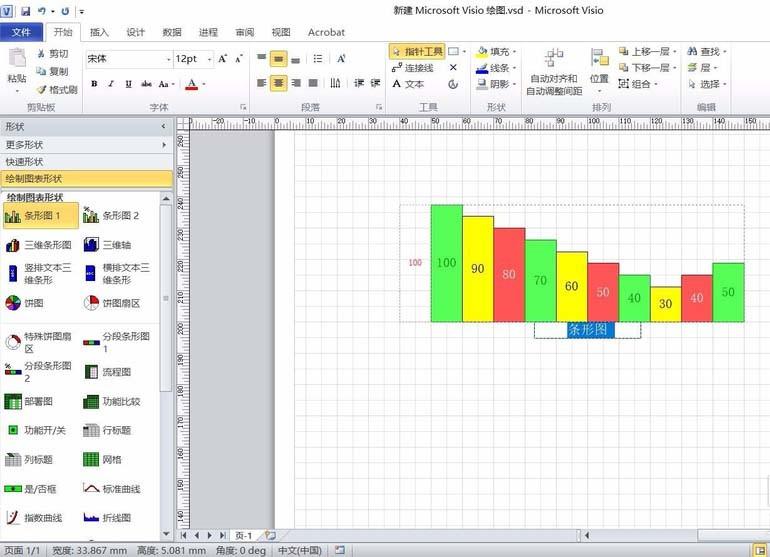Image resolution: width=770 pixels, height=557 pixels.
Task: Toggle italic text formatting
Action: [x=111, y=84]
